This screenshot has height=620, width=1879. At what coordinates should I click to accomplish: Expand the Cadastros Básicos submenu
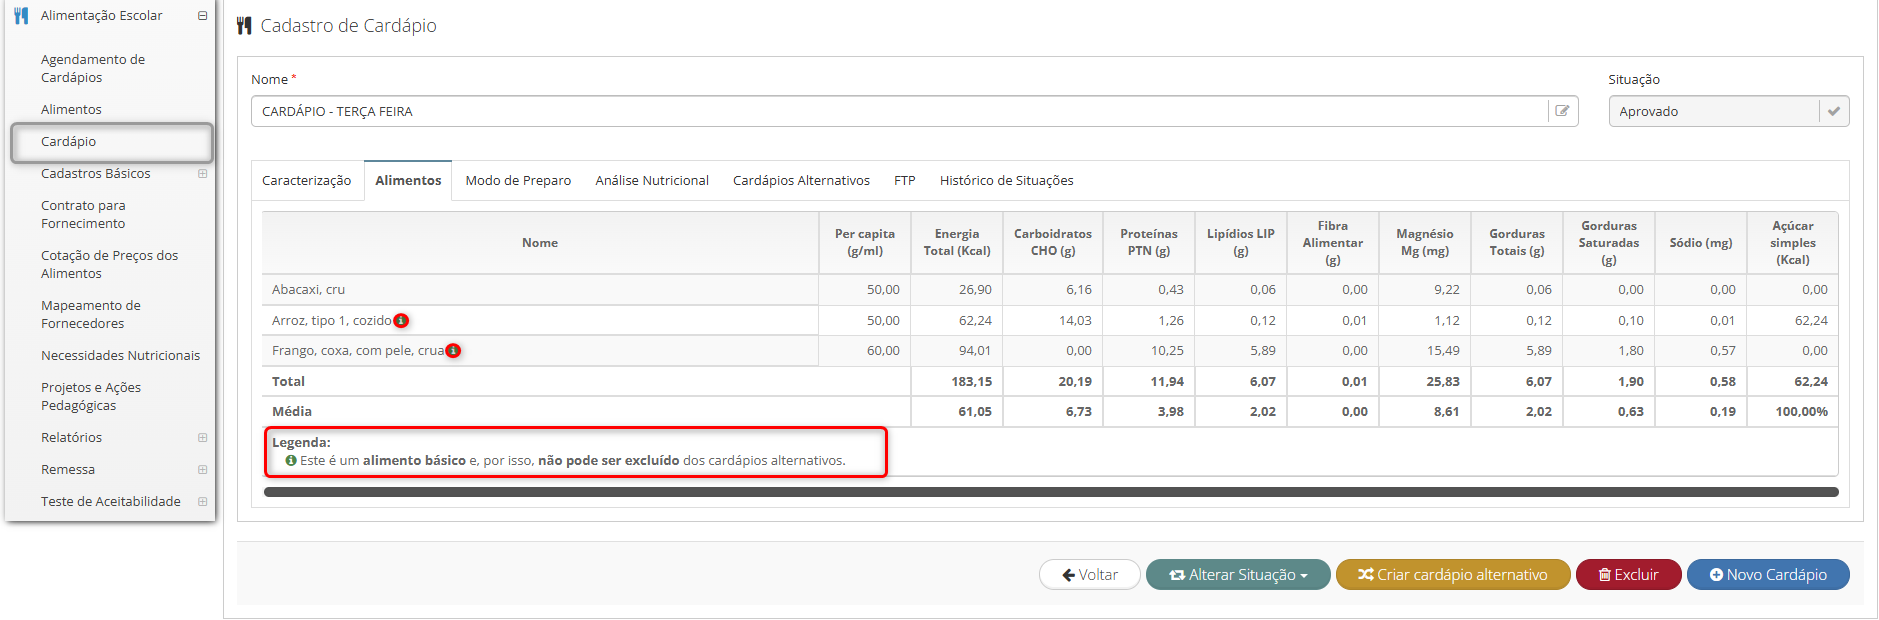click(x=202, y=174)
